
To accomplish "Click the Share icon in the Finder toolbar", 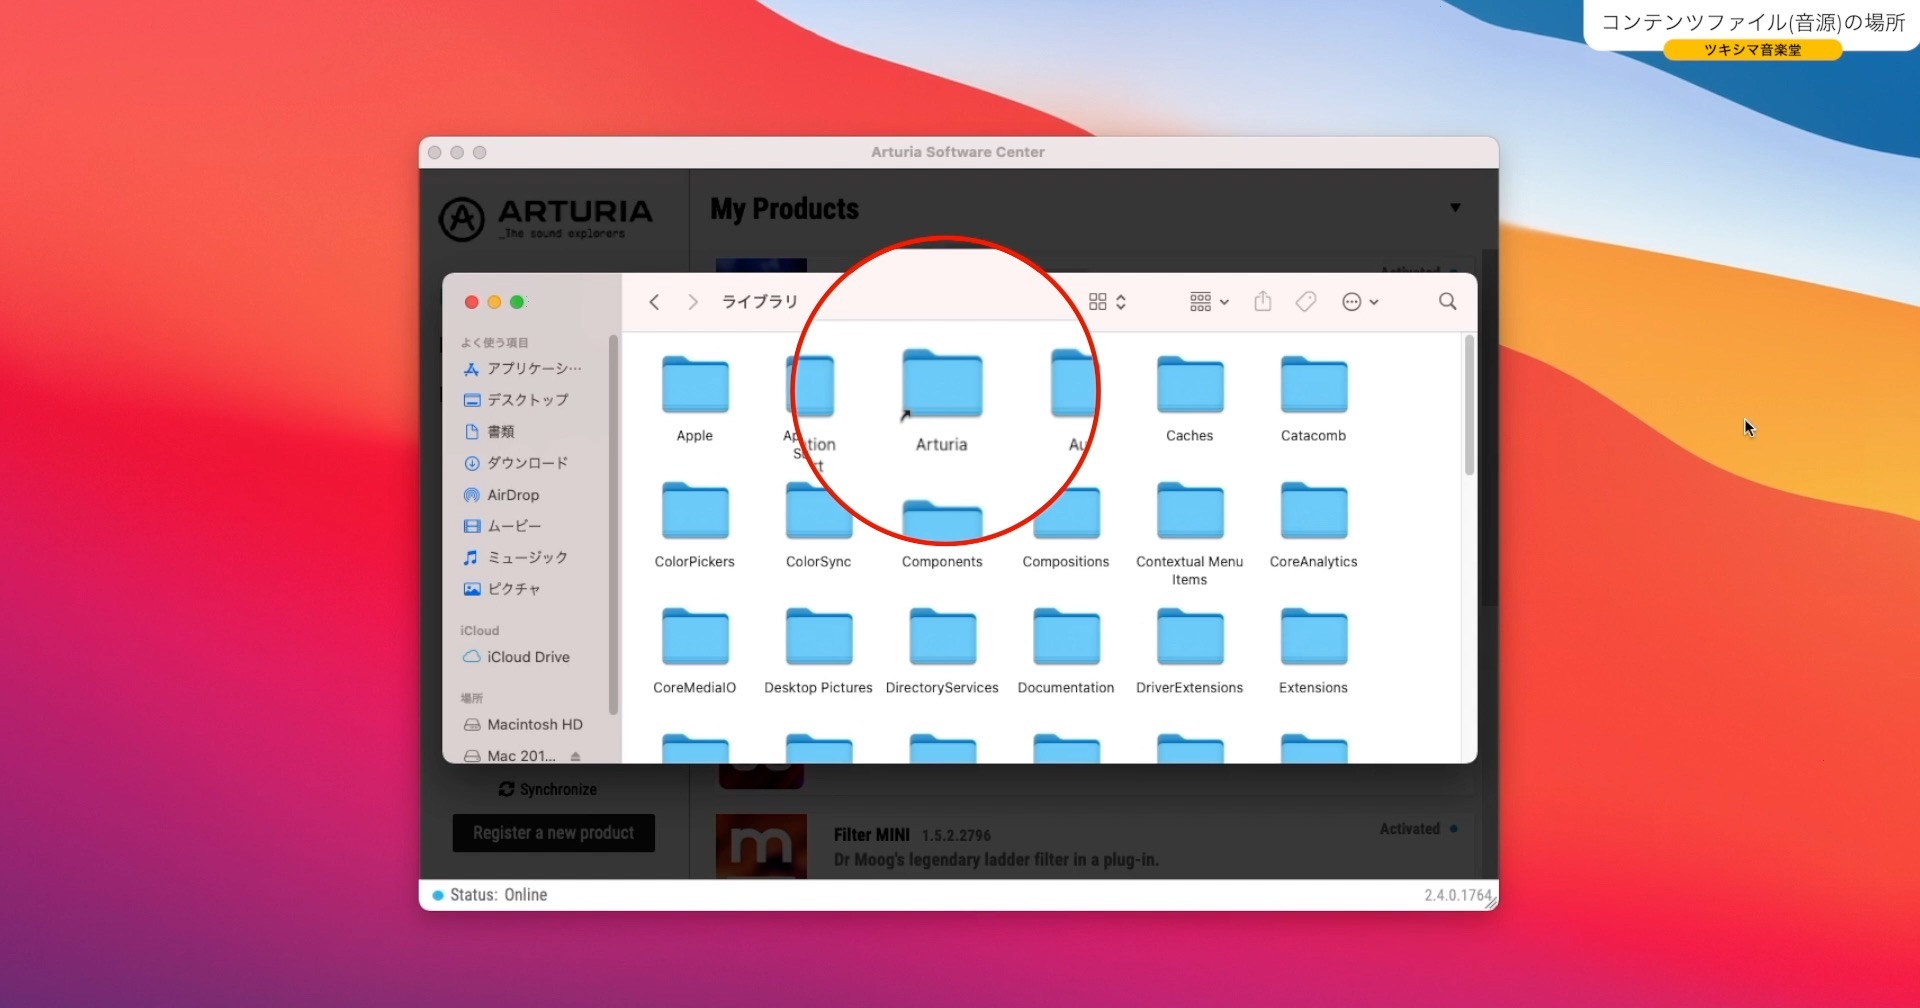I will (1262, 301).
